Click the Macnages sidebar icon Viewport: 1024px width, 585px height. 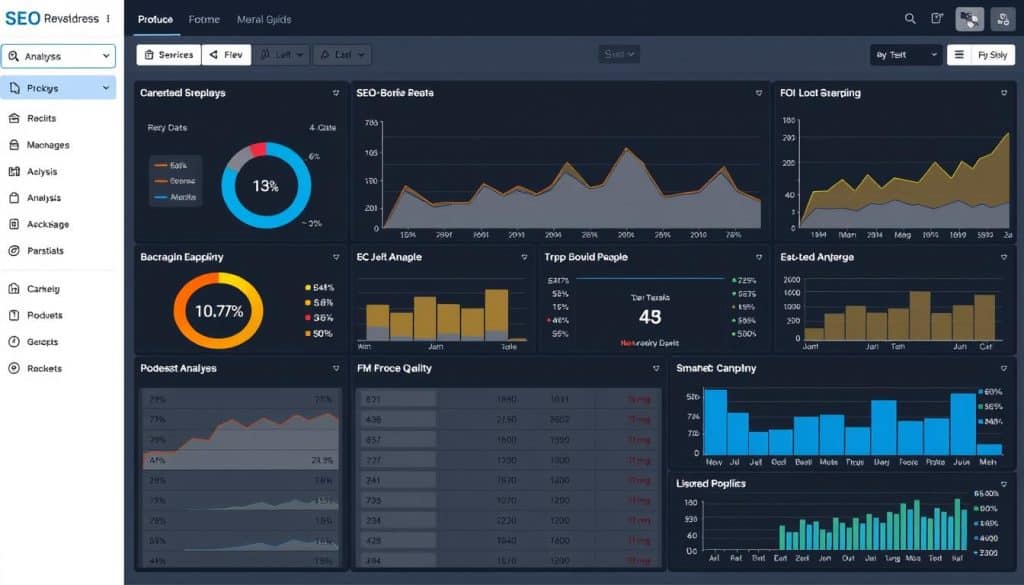click(x=14, y=145)
